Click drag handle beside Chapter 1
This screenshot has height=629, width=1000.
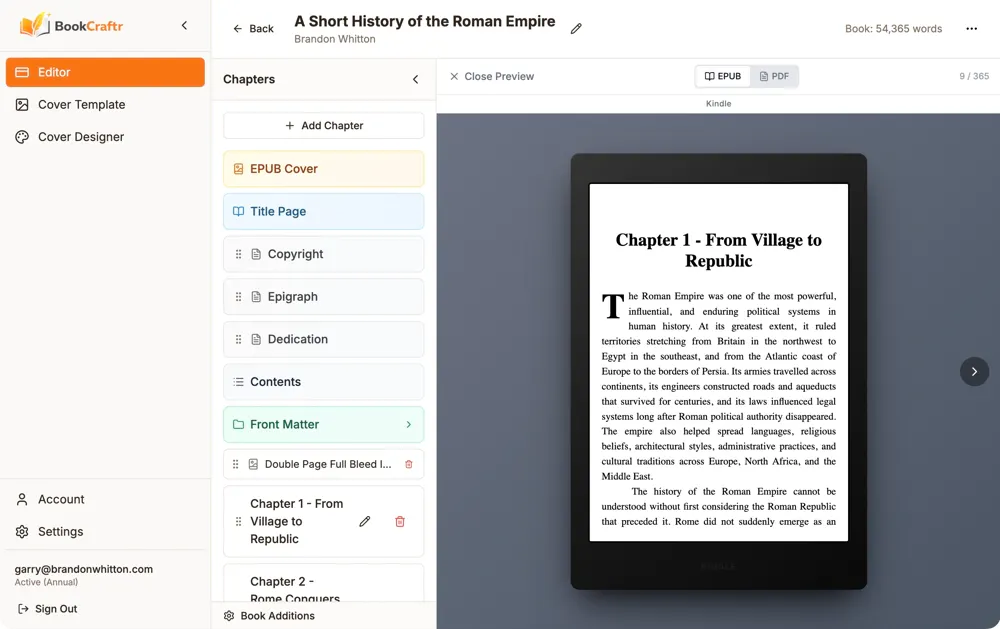pyautogui.click(x=238, y=521)
